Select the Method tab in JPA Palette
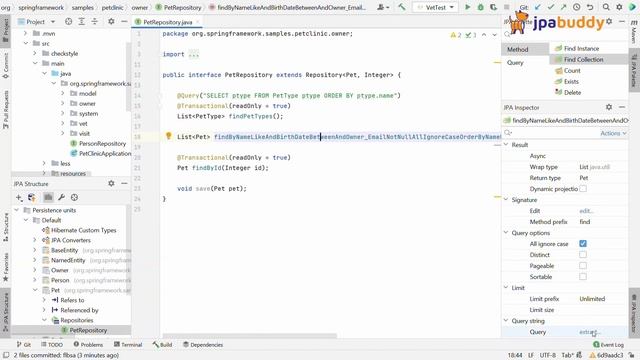This screenshot has width=640, height=360. pyautogui.click(x=525, y=49)
